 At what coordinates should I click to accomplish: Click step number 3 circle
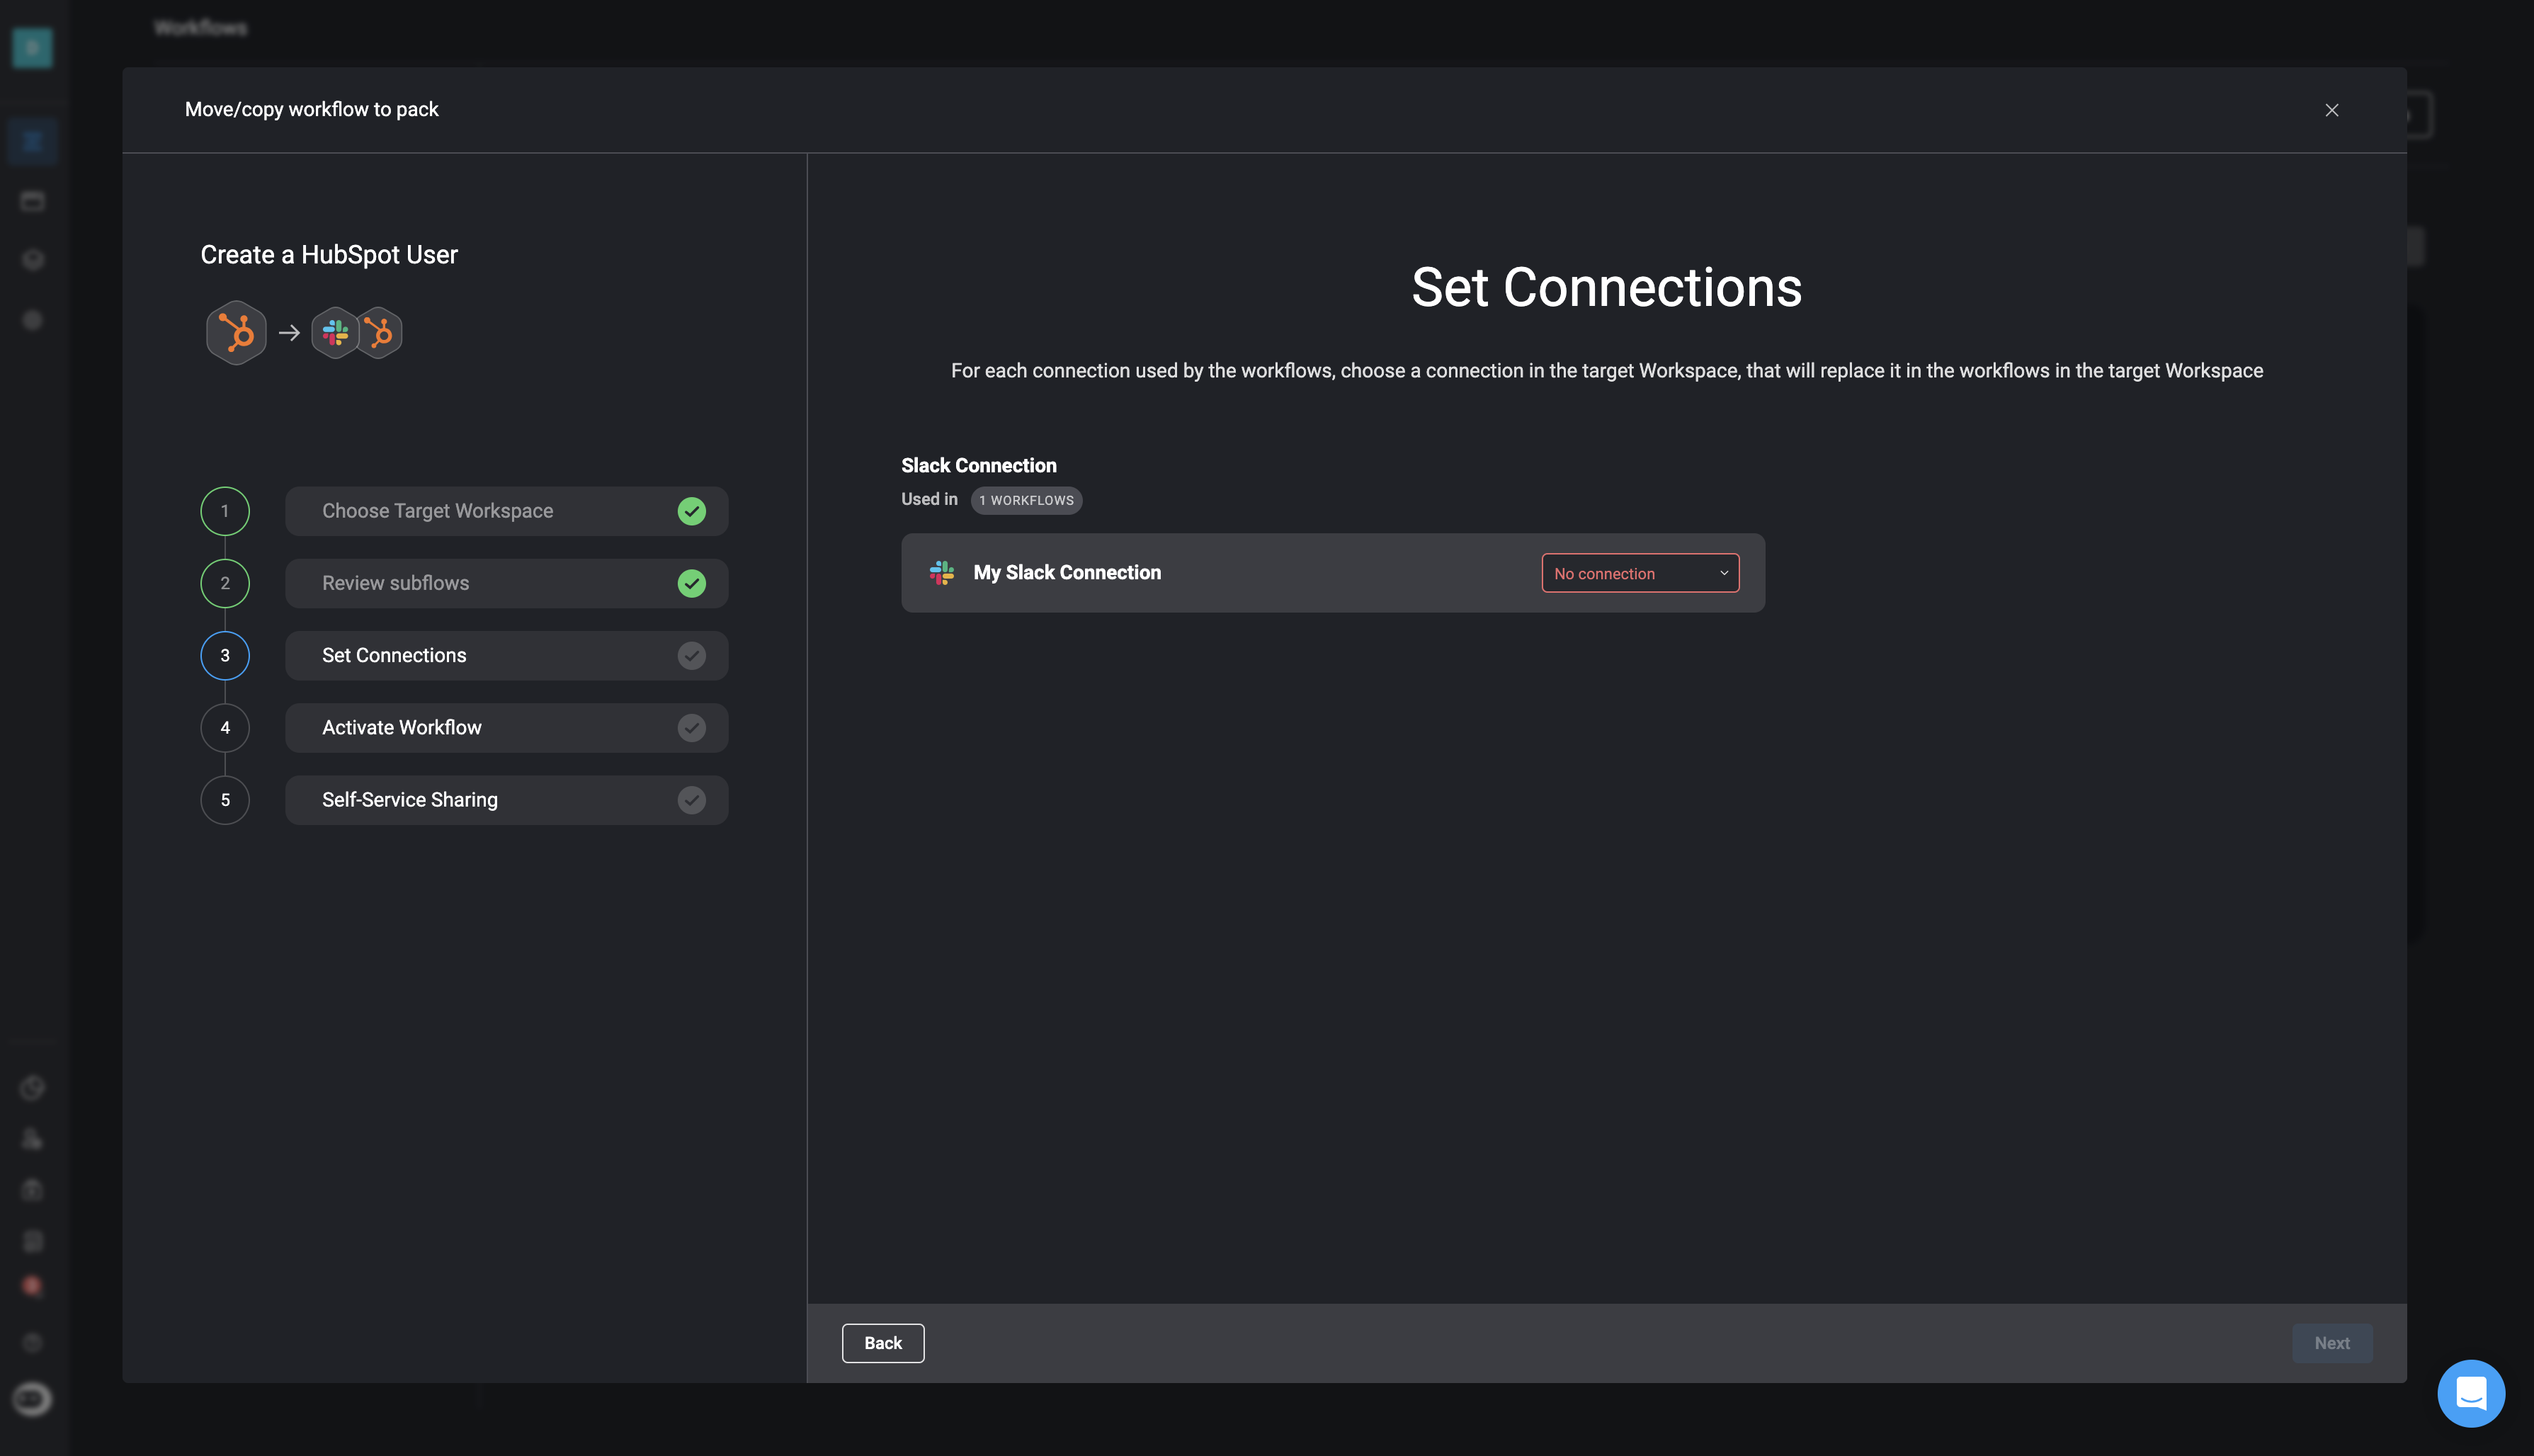[x=225, y=655]
